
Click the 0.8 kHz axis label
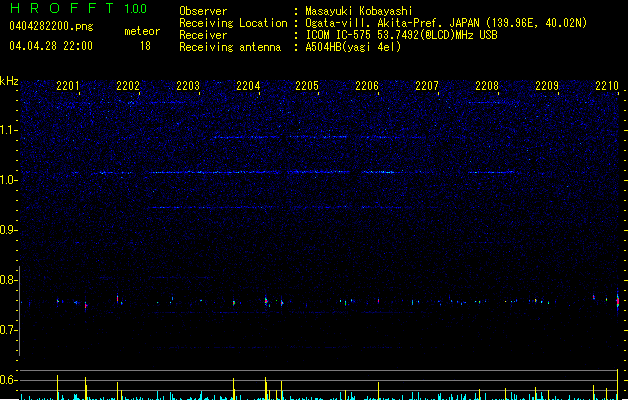pos(8,280)
